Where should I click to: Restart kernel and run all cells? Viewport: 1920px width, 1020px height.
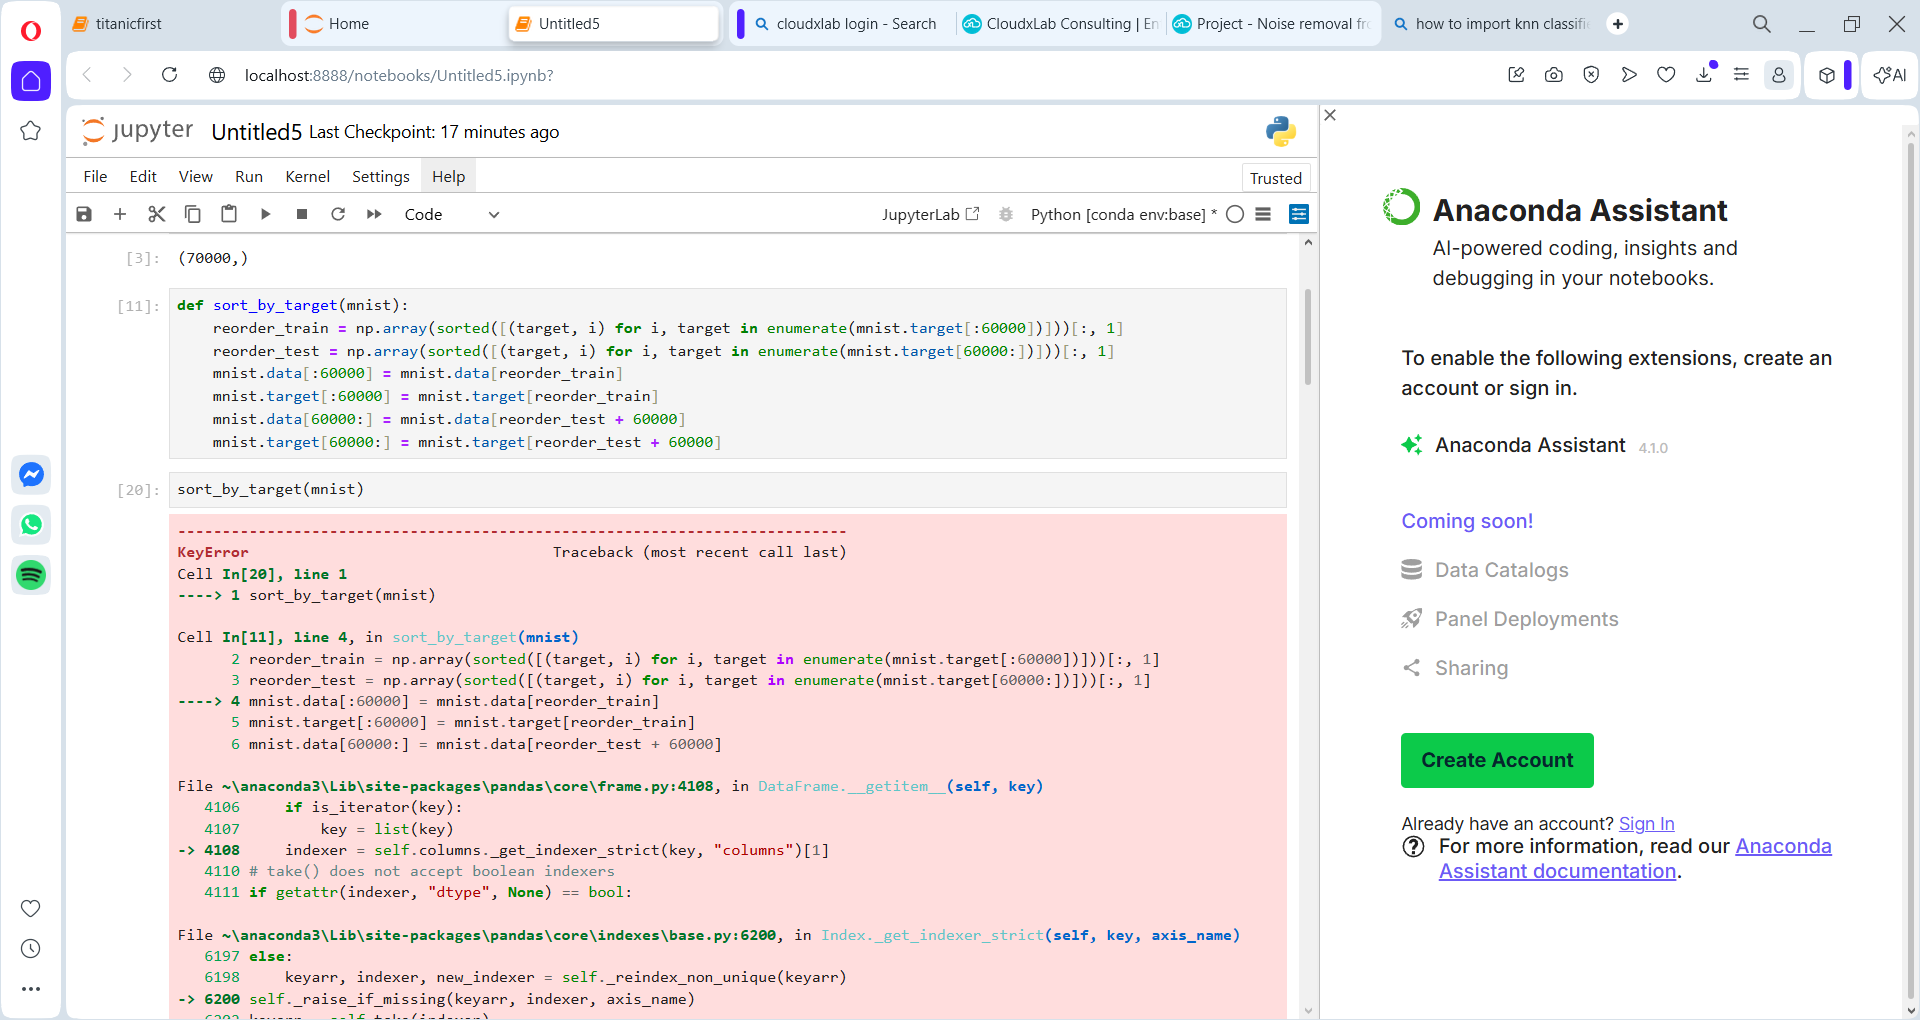click(374, 214)
